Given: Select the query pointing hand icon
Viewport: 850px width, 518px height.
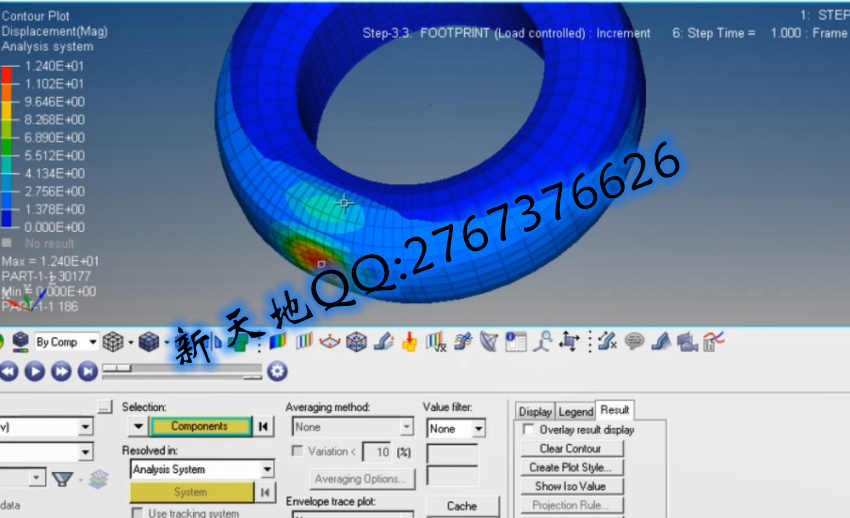Looking at the screenshot, I should (409, 342).
